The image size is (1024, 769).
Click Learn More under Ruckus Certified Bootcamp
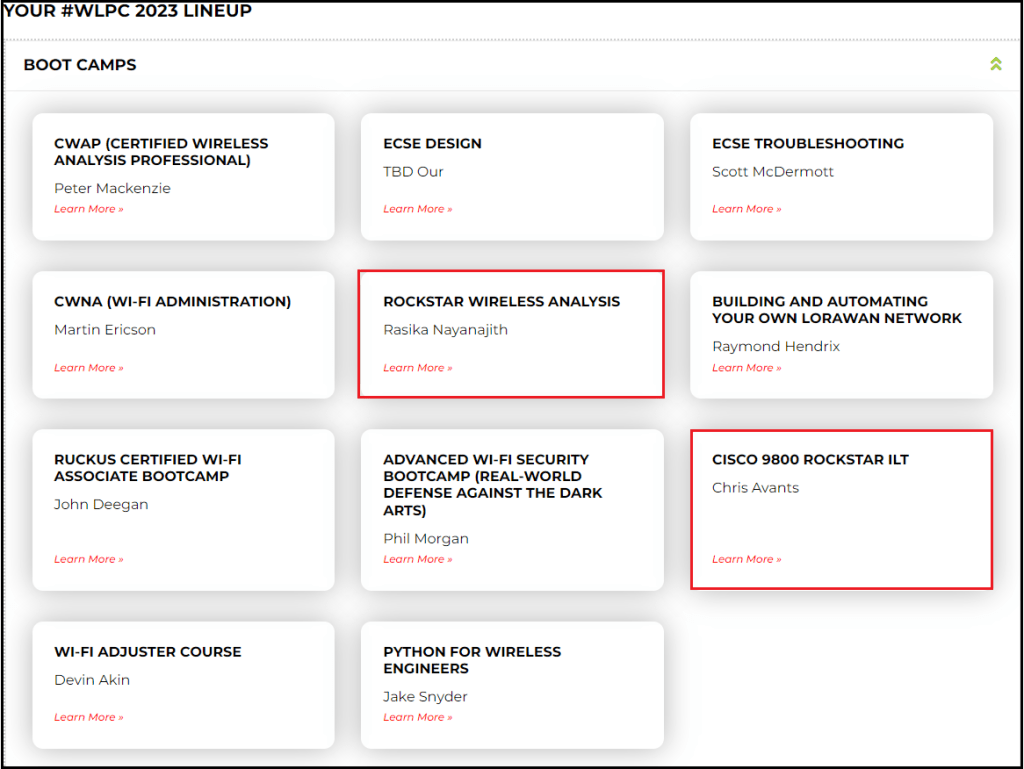[89, 559]
